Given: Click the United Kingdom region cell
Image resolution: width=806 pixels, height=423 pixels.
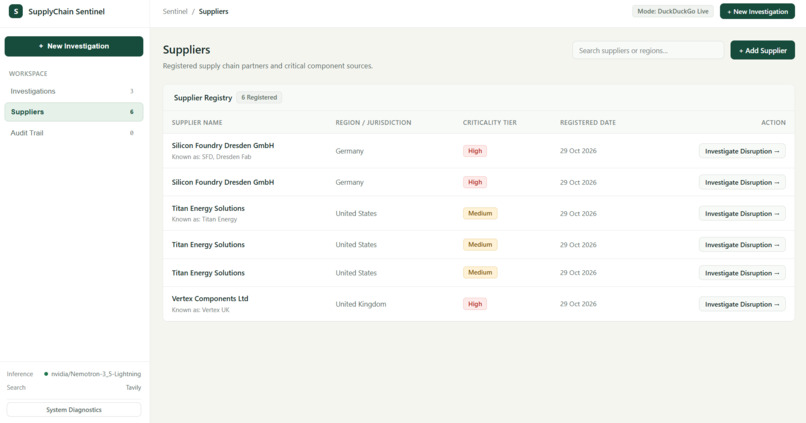Looking at the screenshot, I should (x=361, y=304).
